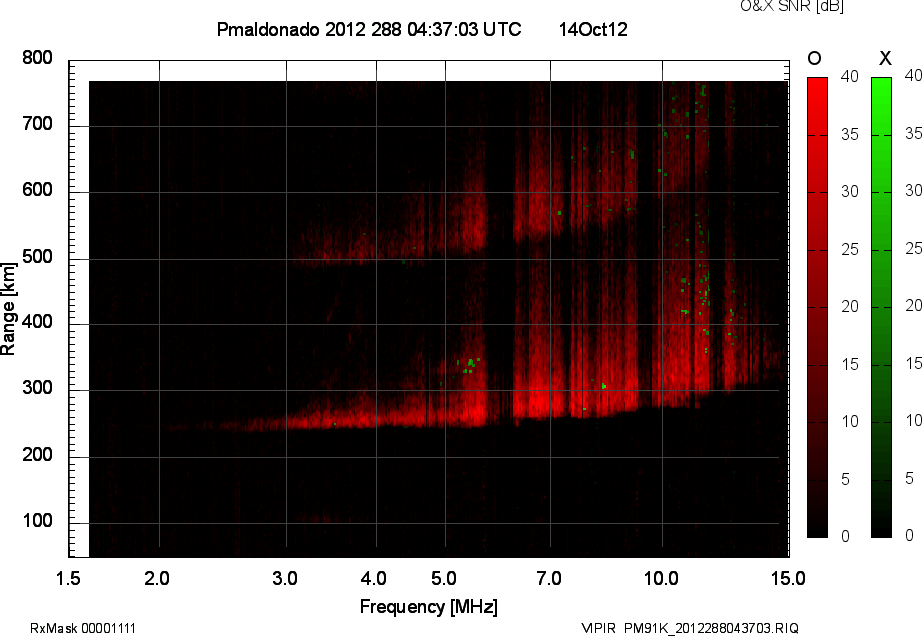Image resolution: width=922 pixels, height=636 pixels.
Task: Click the 20 dB tick on the O scale
Action: pyautogui.click(x=850, y=306)
